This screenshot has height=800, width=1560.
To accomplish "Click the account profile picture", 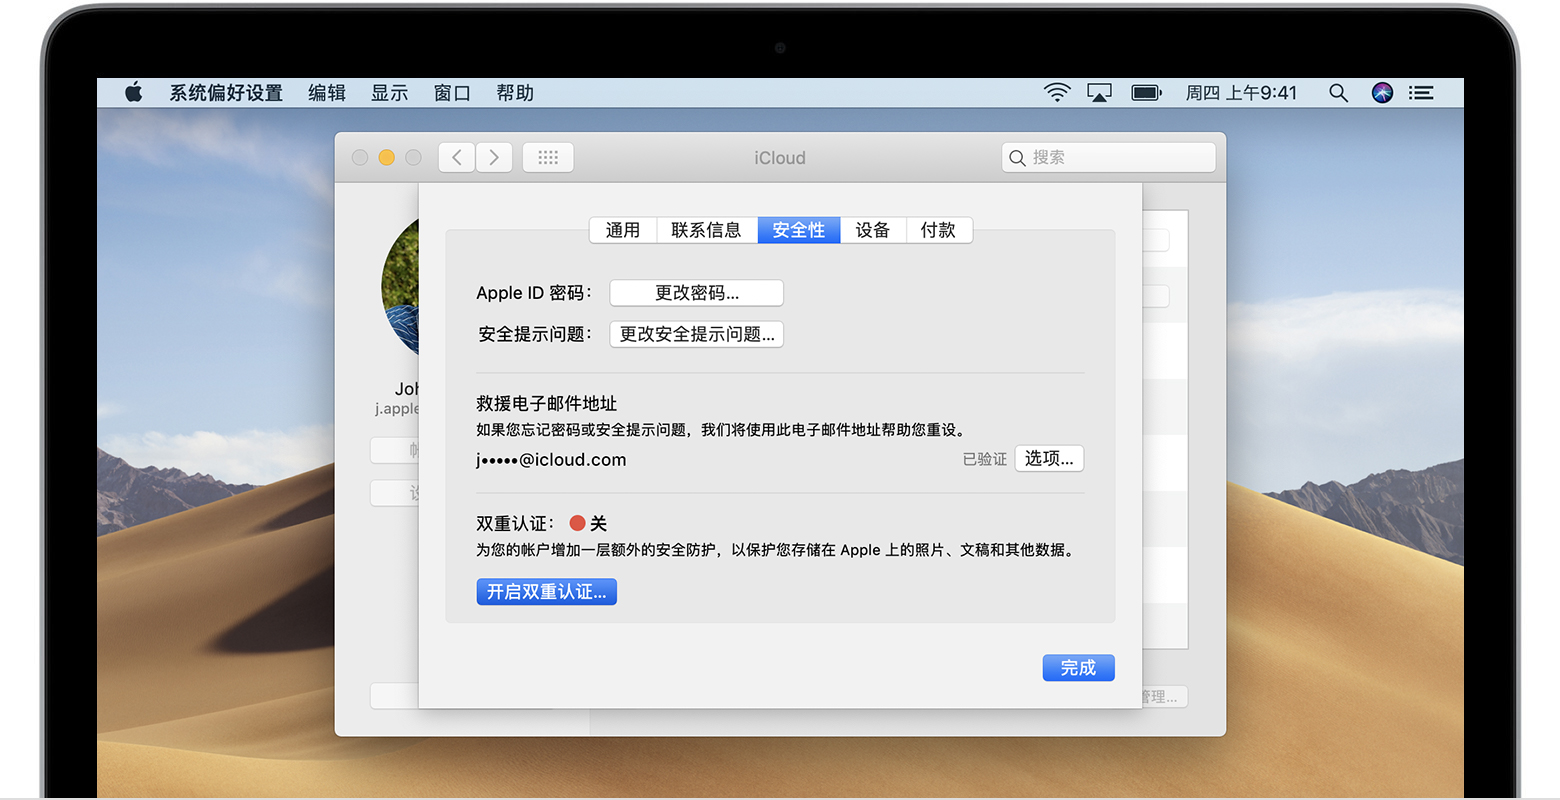I will point(400,288).
